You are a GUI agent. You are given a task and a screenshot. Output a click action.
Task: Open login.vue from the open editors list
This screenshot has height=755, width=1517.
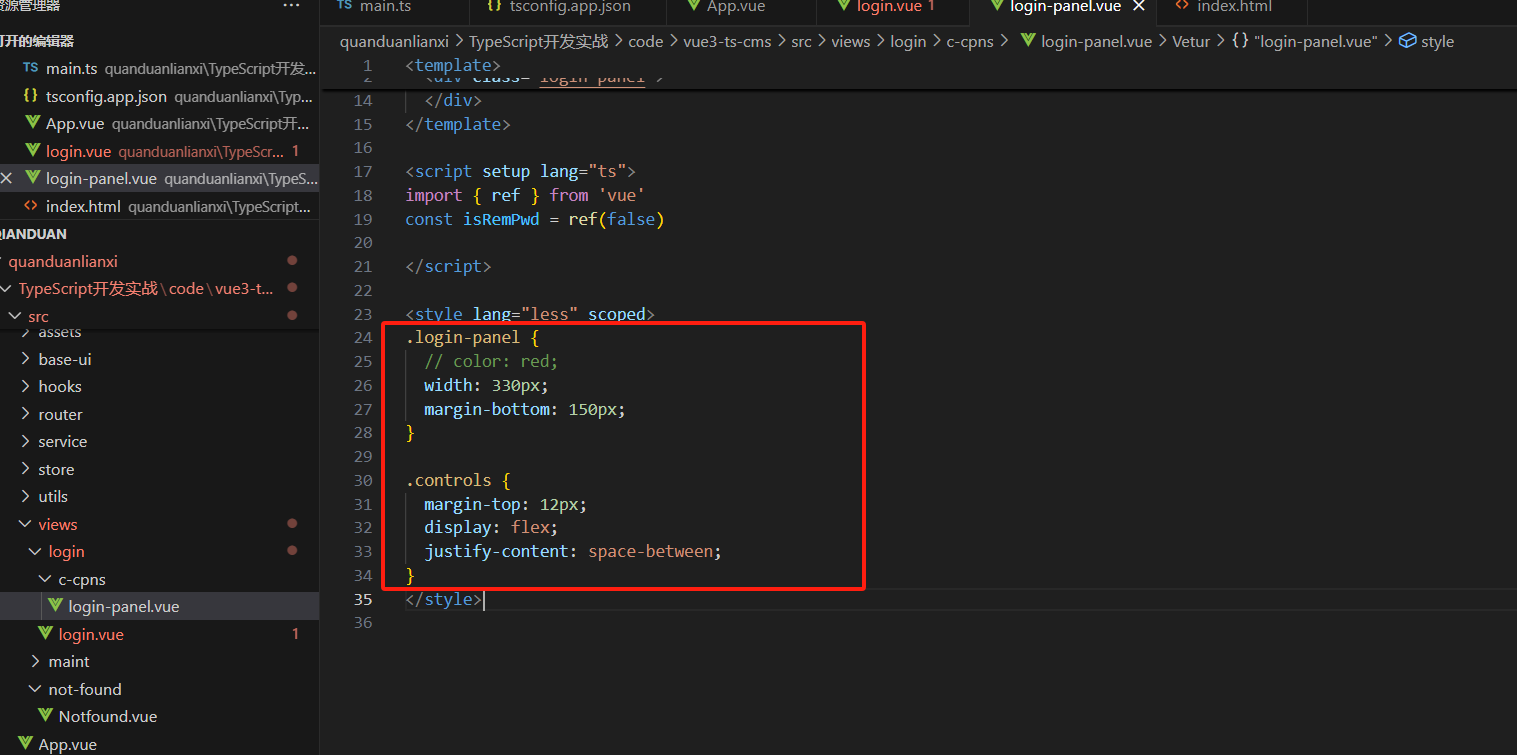tap(160, 152)
